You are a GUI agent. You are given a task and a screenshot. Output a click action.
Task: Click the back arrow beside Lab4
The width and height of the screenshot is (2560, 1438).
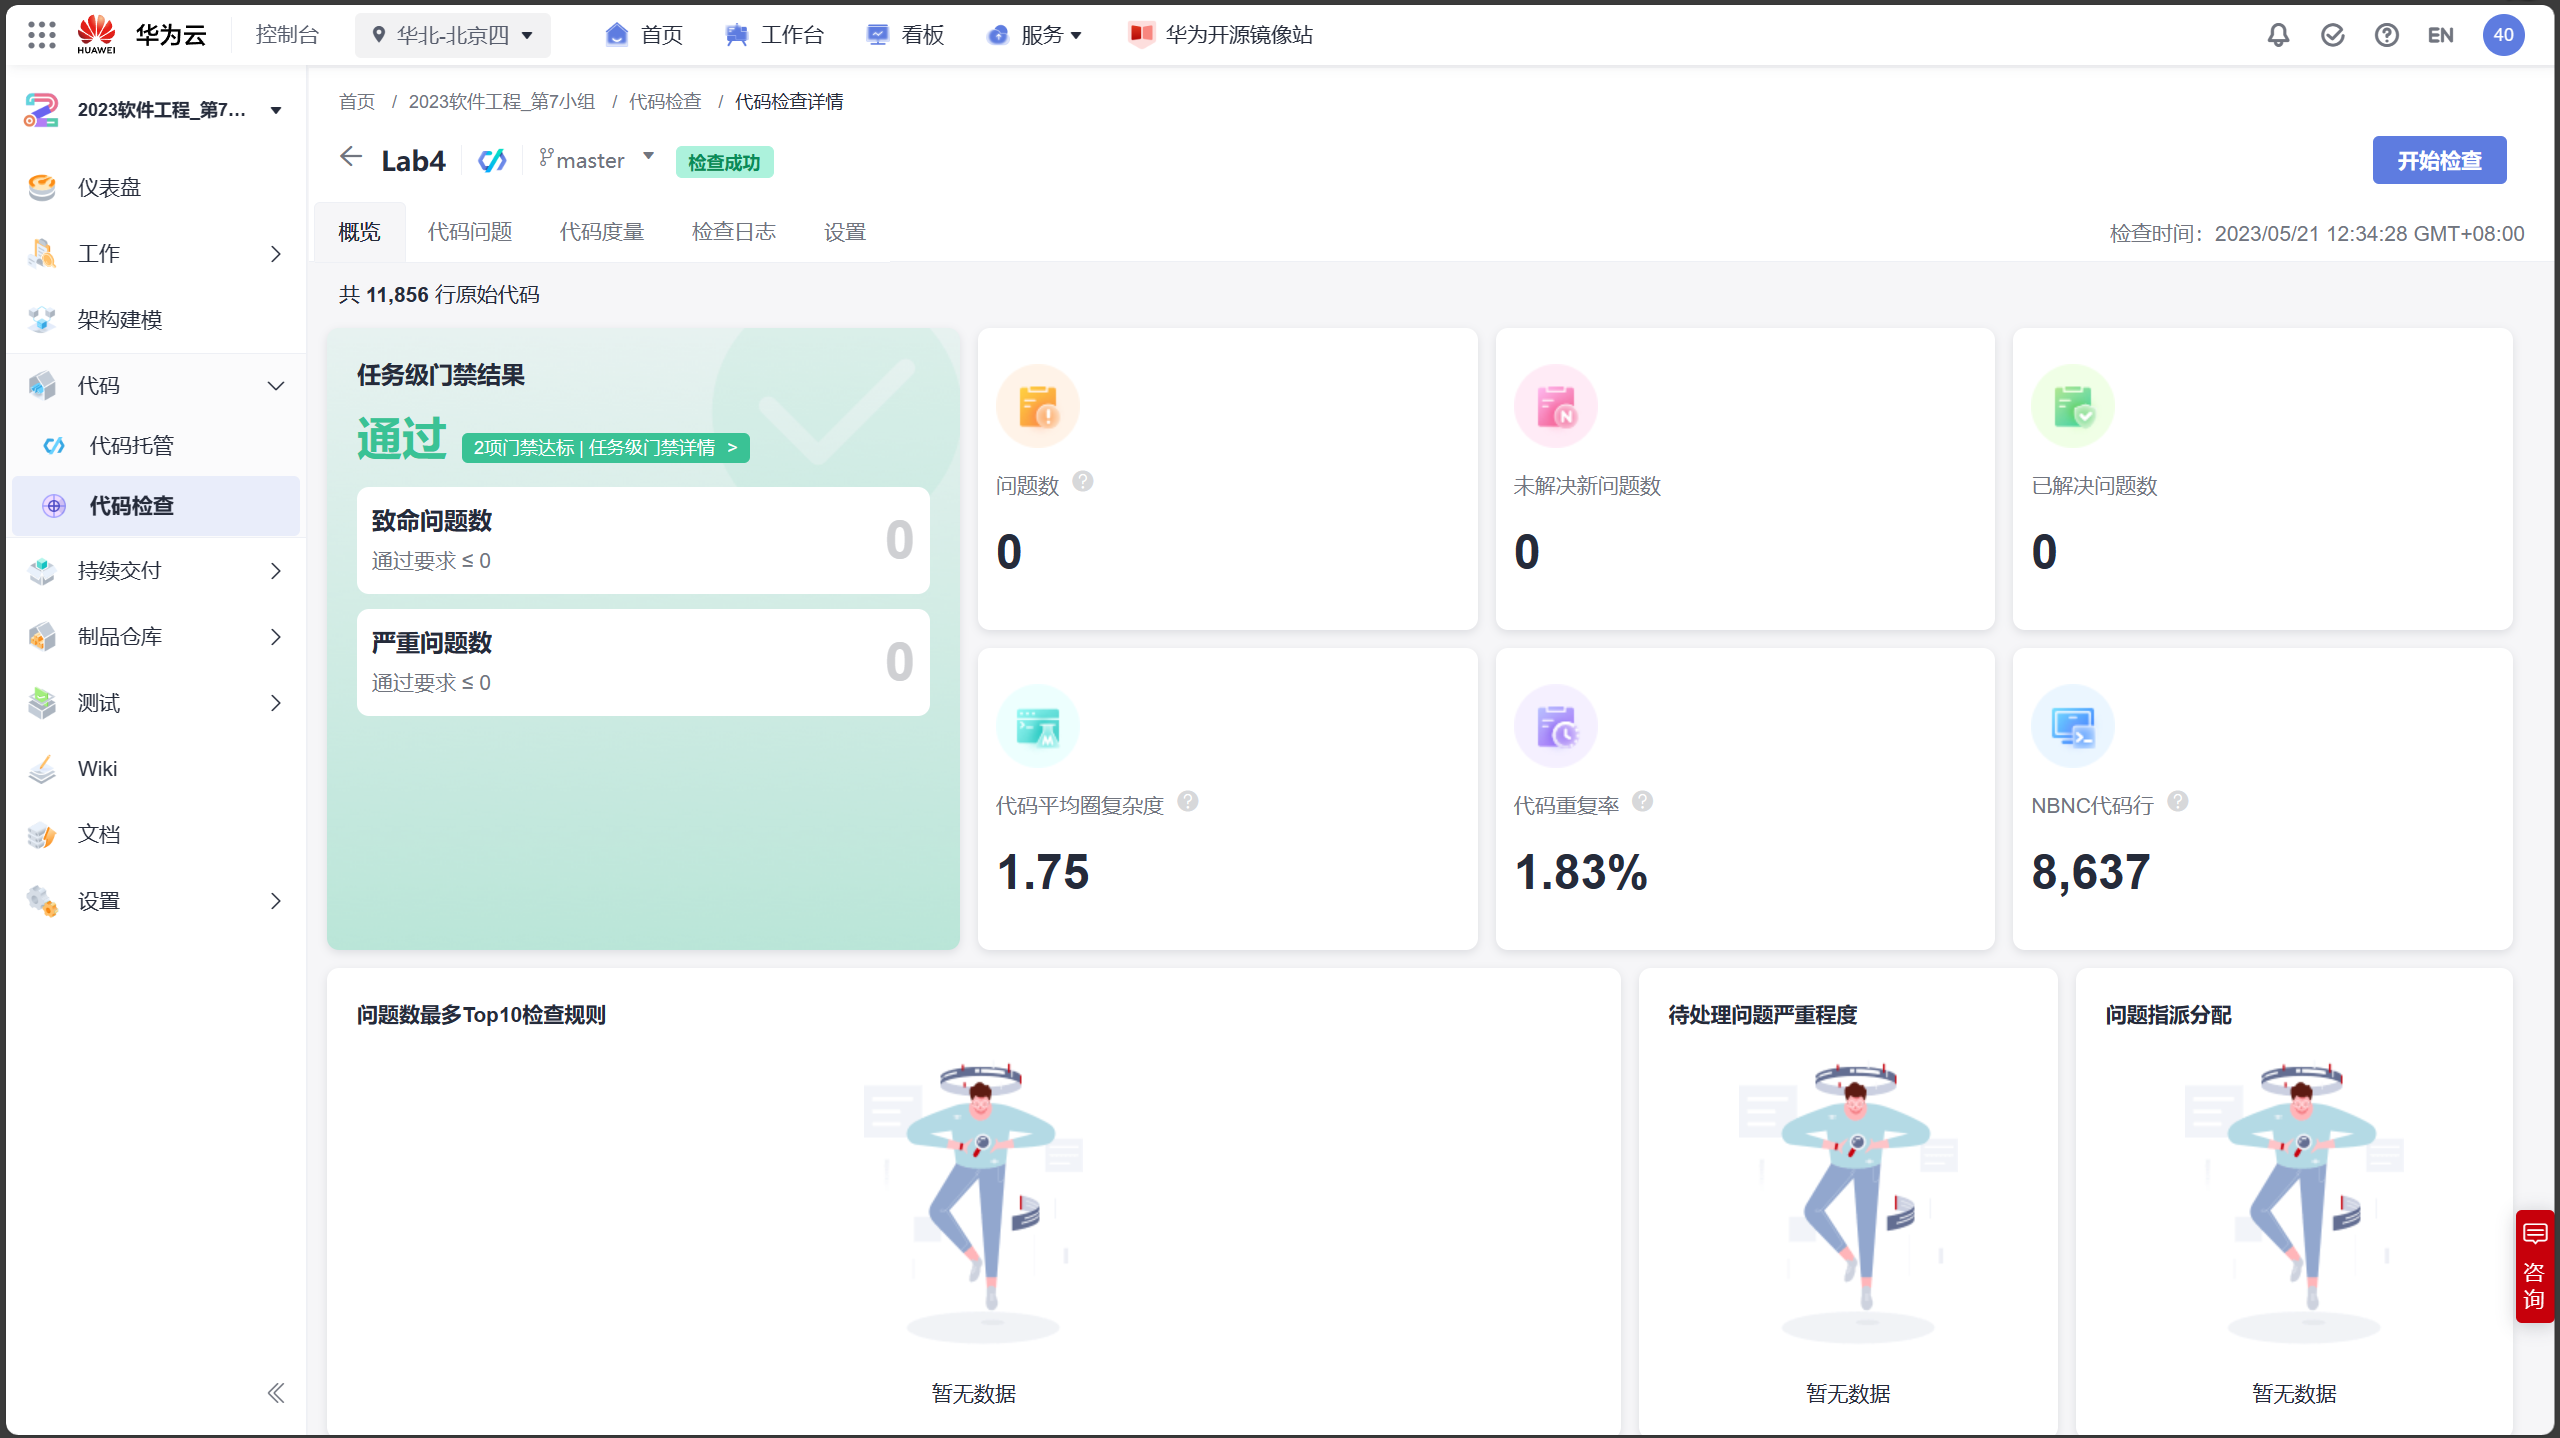click(350, 157)
